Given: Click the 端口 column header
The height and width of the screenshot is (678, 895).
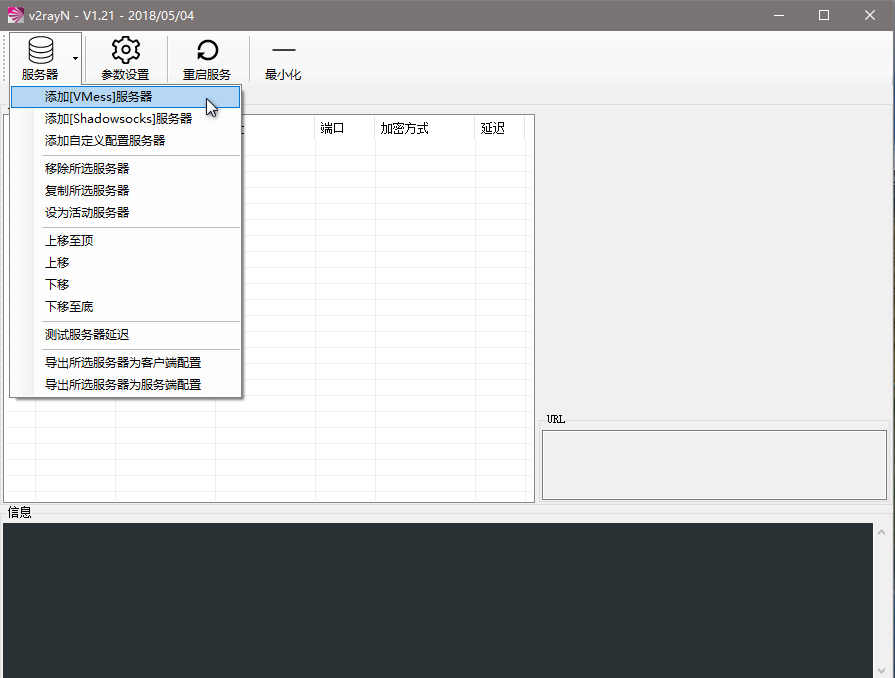Looking at the screenshot, I should click(345, 128).
